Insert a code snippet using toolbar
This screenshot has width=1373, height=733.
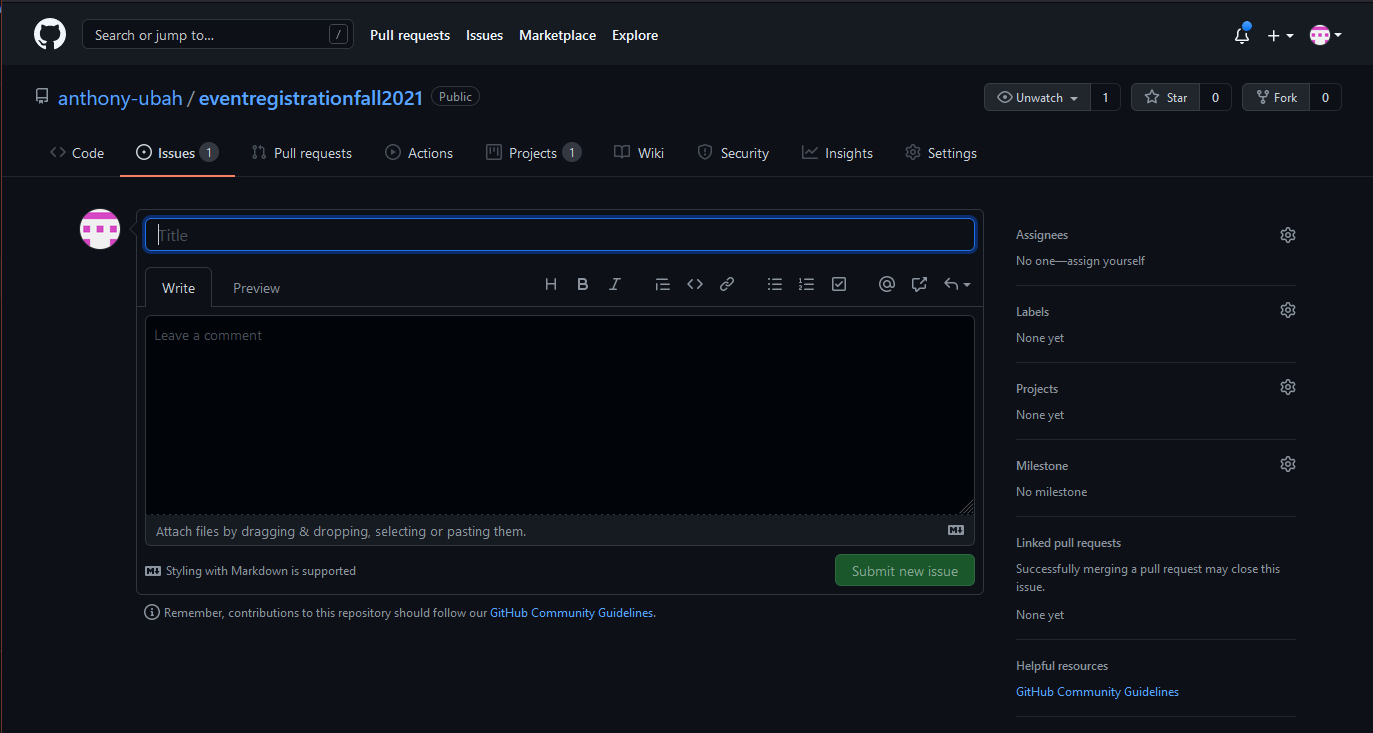click(x=695, y=285)
